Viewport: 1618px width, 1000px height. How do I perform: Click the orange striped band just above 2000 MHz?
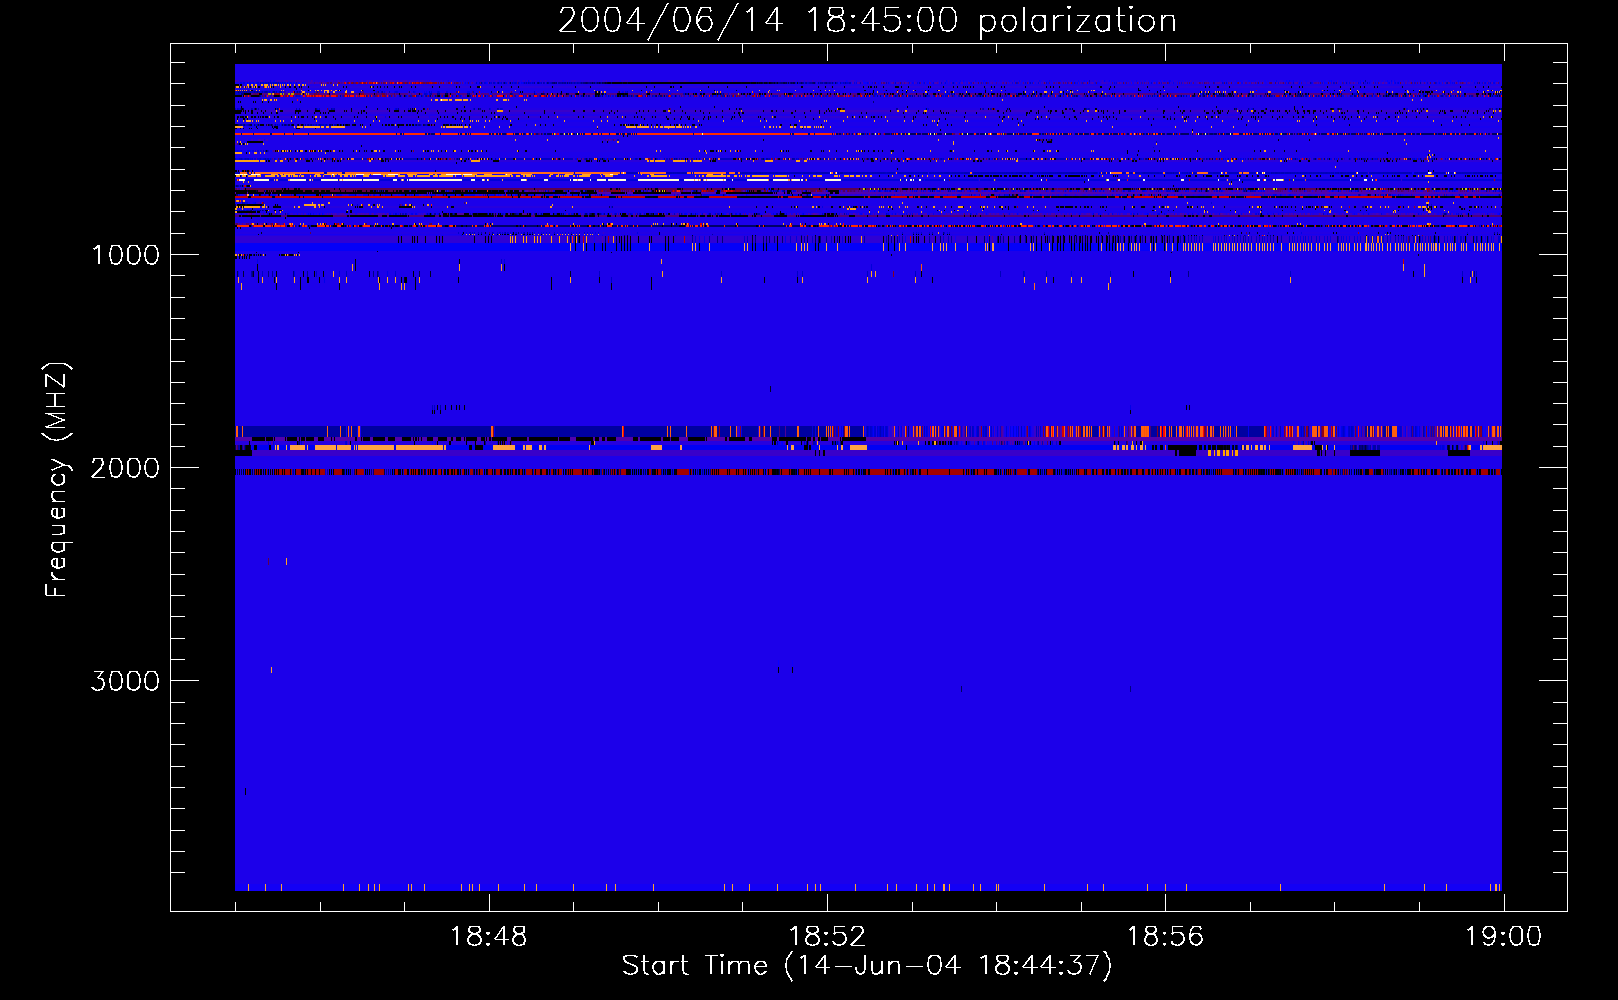pyautogui.click(x=868, y=432)
